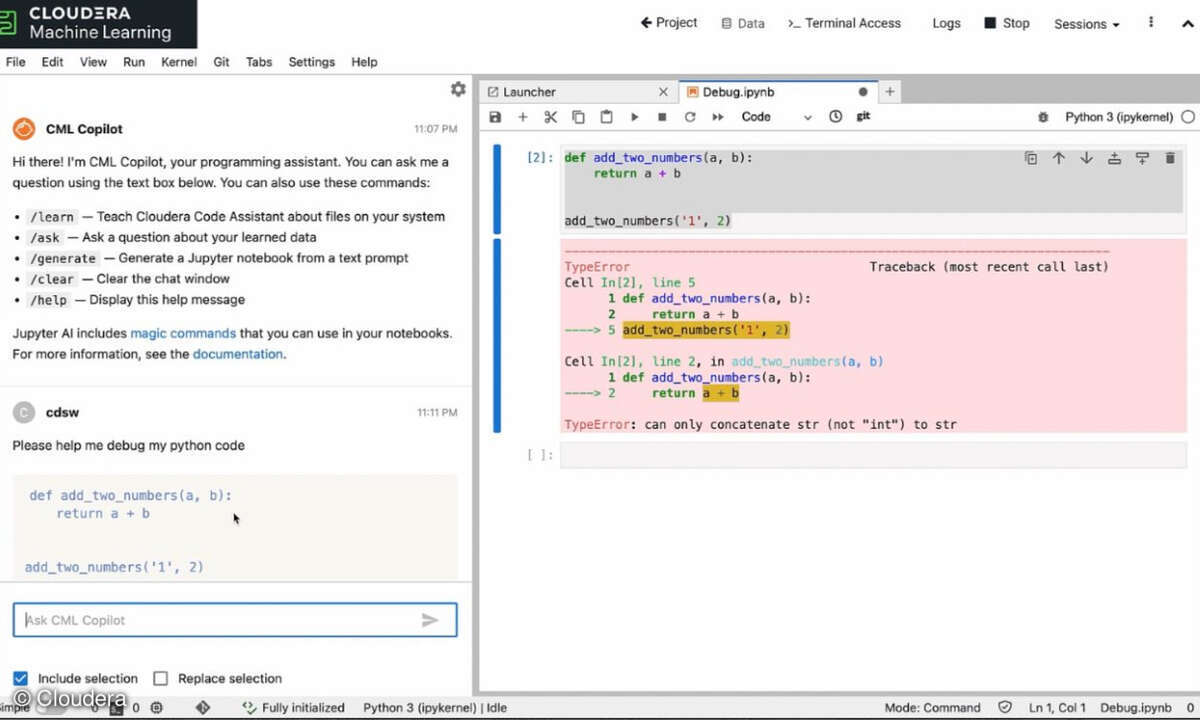1200x720 pixels.
Task: Add a new launcher tab with plus
Action: [889, 92]
